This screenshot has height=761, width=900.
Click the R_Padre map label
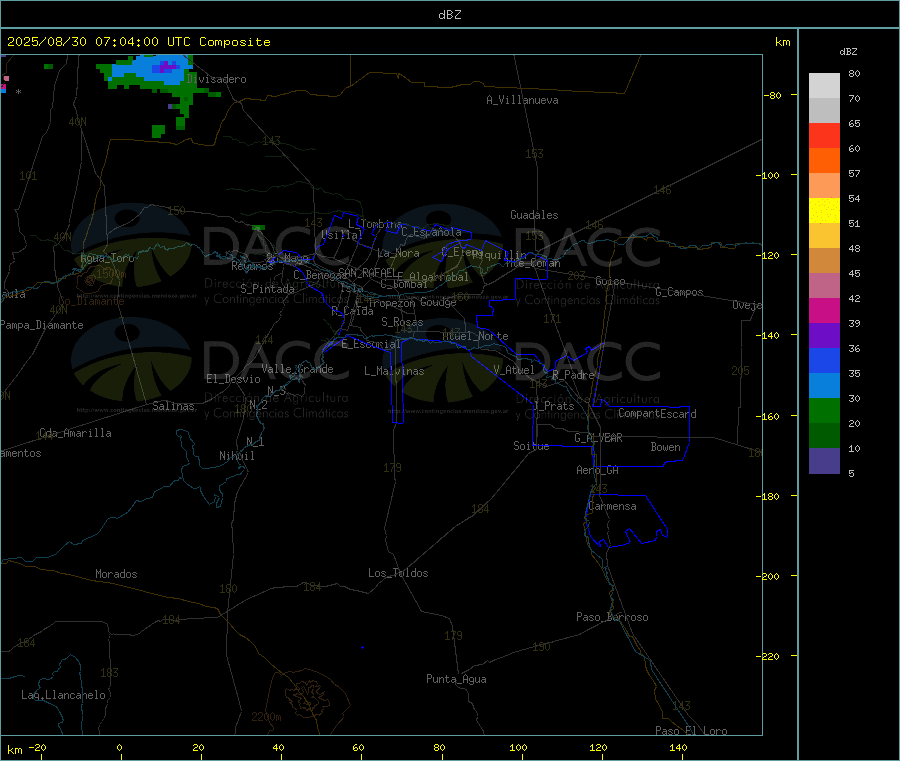pos(573,375)
